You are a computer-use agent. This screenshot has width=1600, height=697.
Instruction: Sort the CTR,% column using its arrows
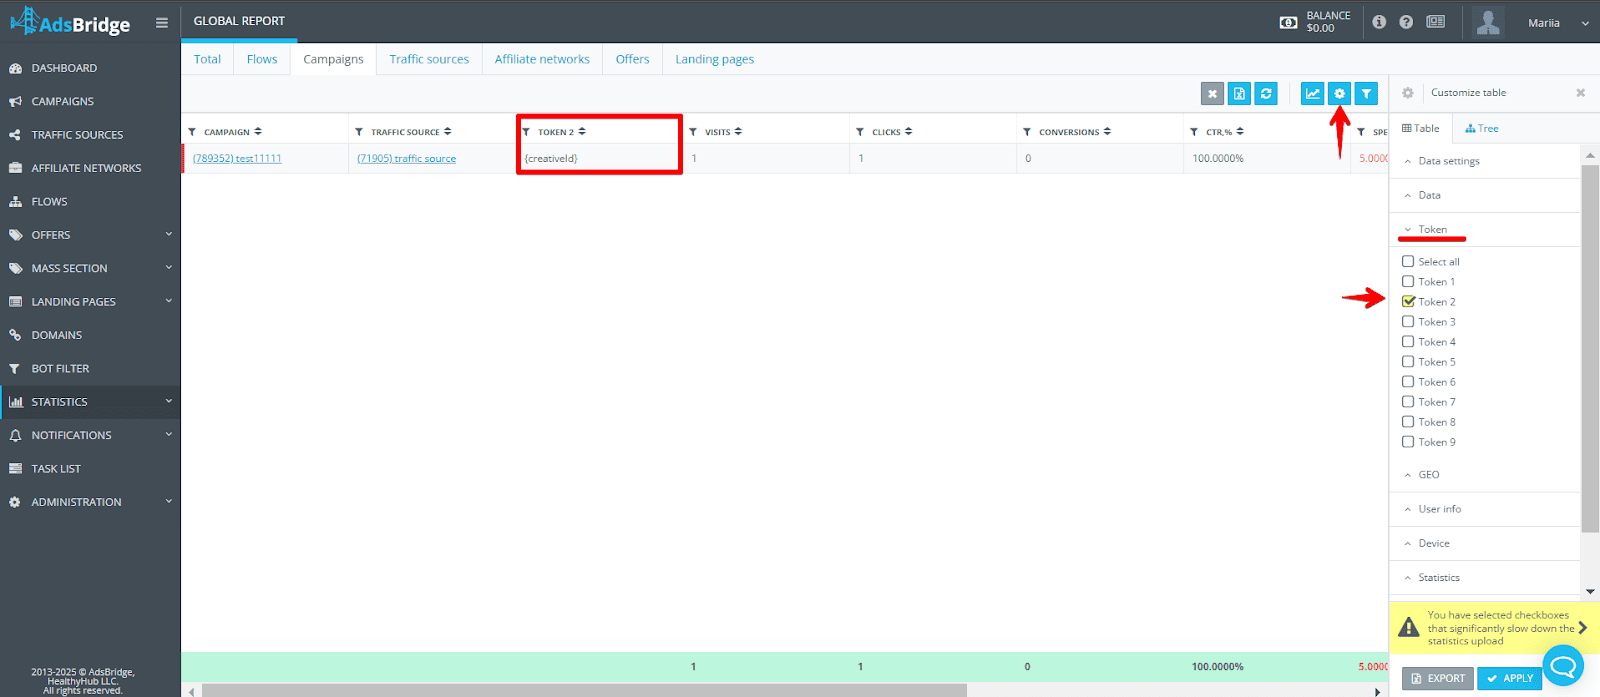(1240, 131)
